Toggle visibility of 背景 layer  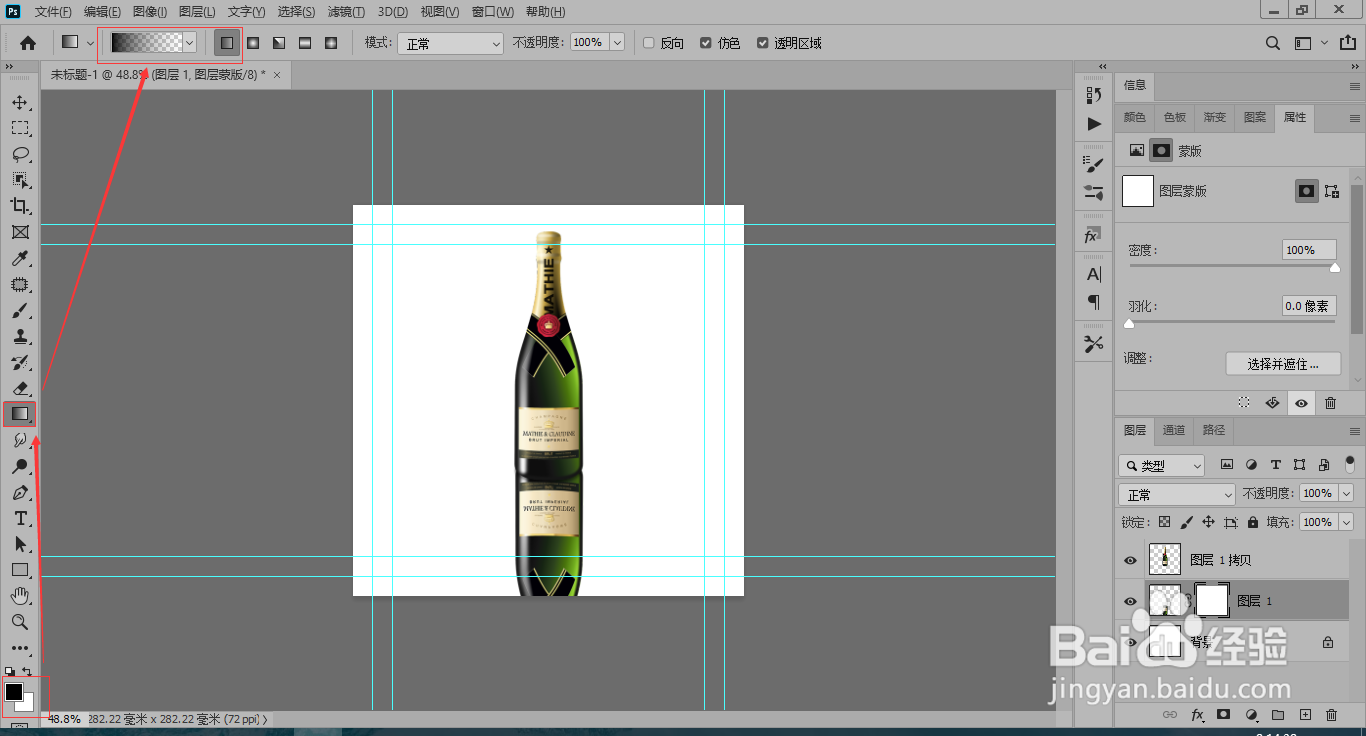point(1131,642)
